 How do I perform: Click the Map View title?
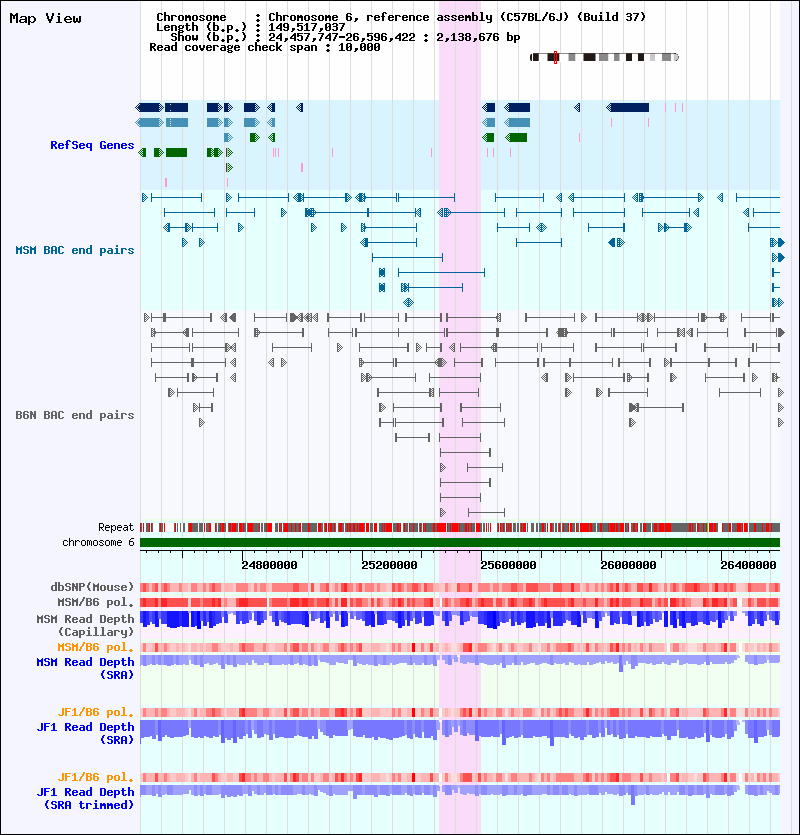pos(46,19)
